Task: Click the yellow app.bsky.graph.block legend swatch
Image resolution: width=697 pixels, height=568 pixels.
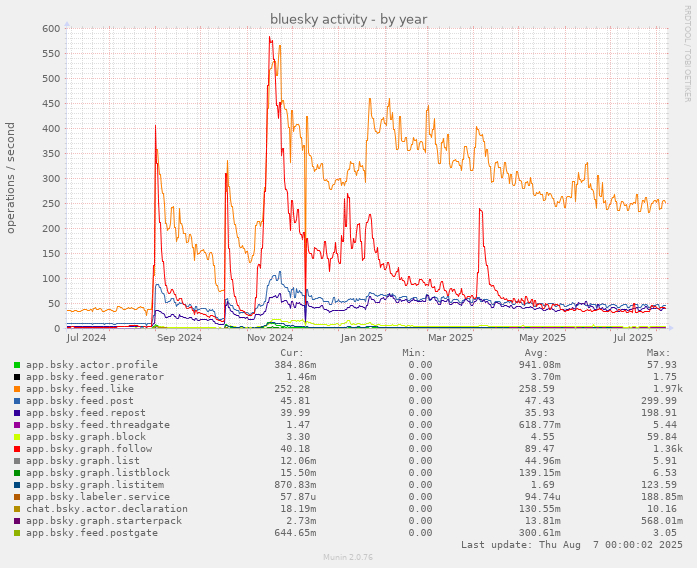Action: [17, 437]
